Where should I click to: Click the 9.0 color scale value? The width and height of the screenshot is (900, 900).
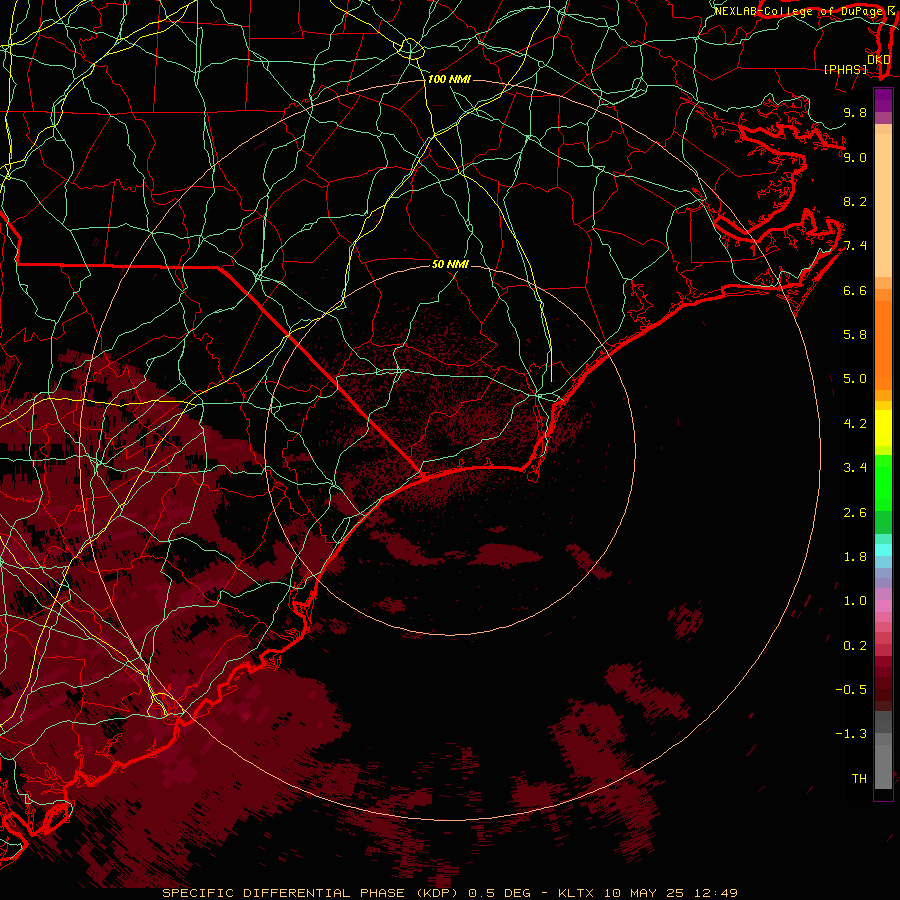(x=855, y=157)
